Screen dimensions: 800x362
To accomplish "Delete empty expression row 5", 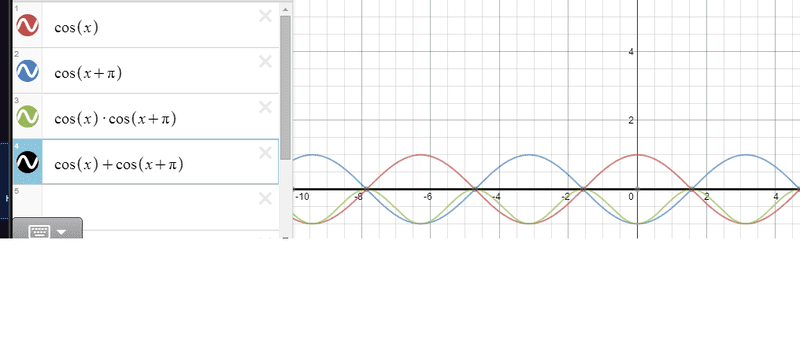I will 265,198.
